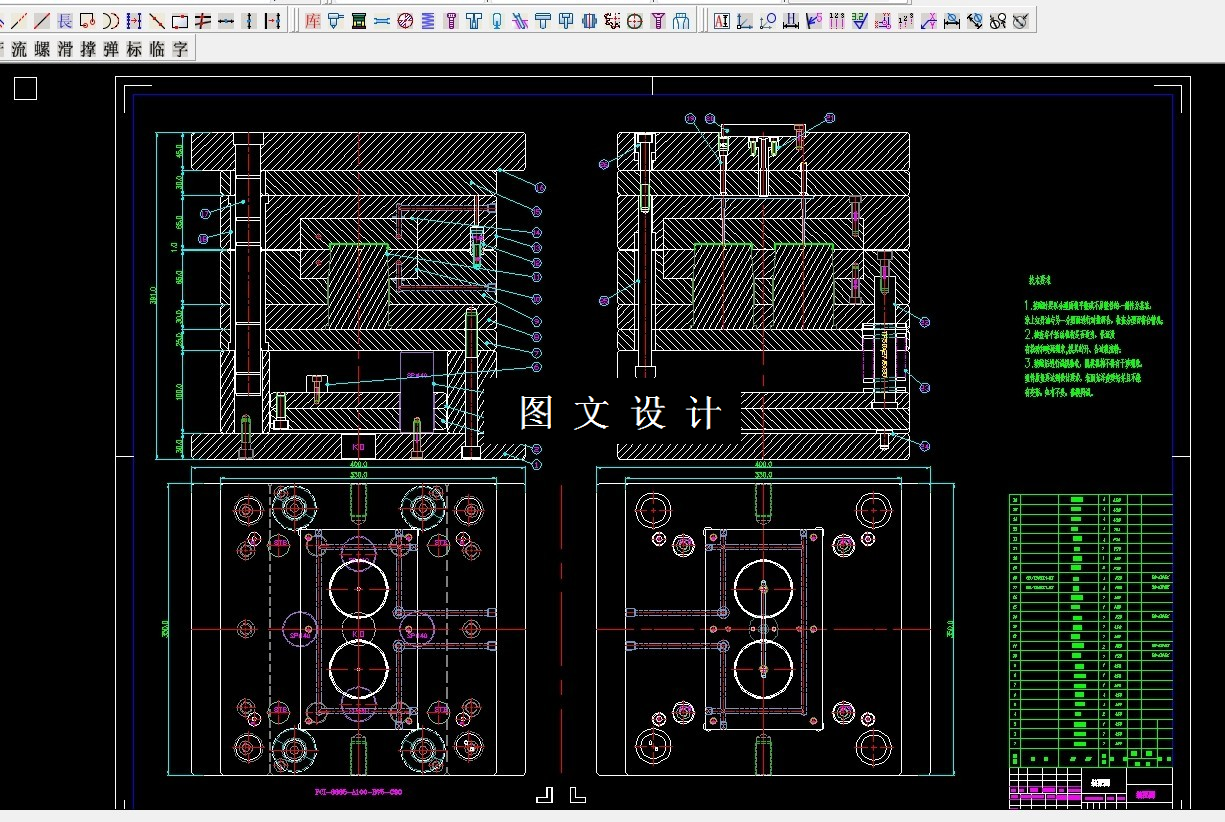Click the red dotted outline part icon
Screen dimensions: 1225x822
pyautogui.click(x=613, y=20)
